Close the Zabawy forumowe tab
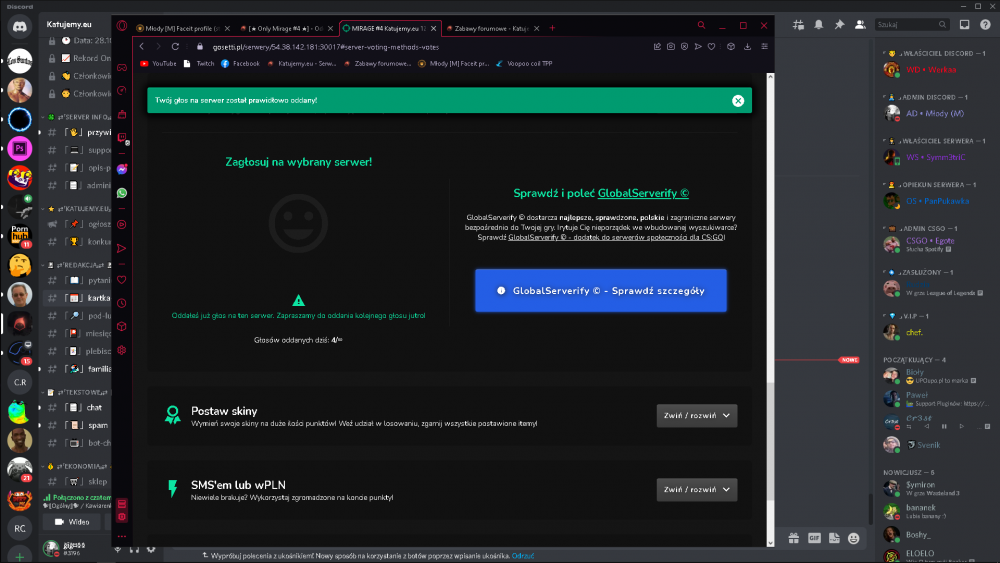 (536, 28)
